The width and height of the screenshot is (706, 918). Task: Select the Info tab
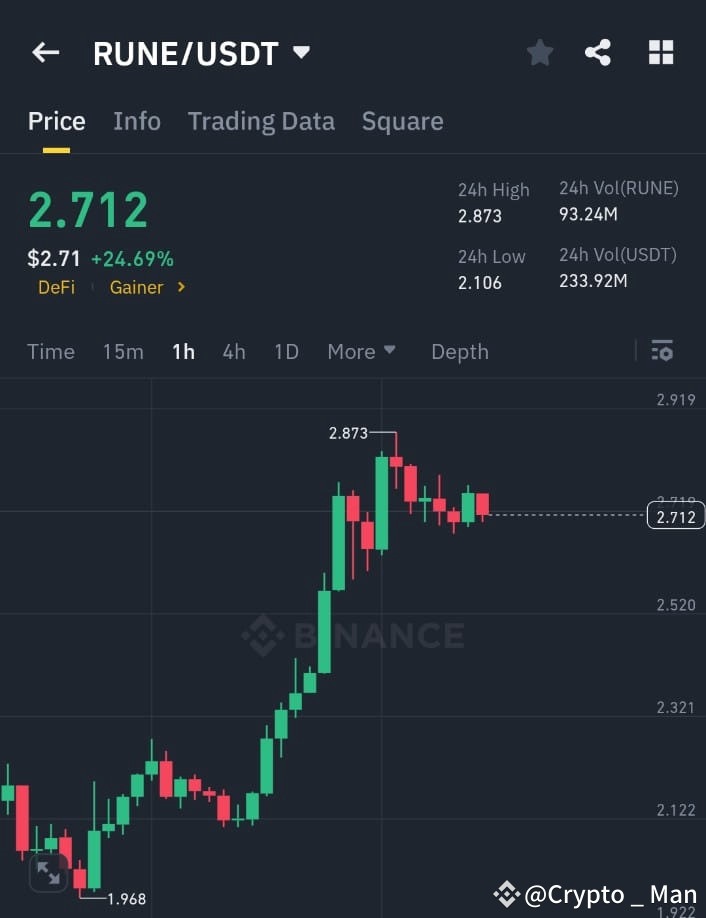point(137,121)
